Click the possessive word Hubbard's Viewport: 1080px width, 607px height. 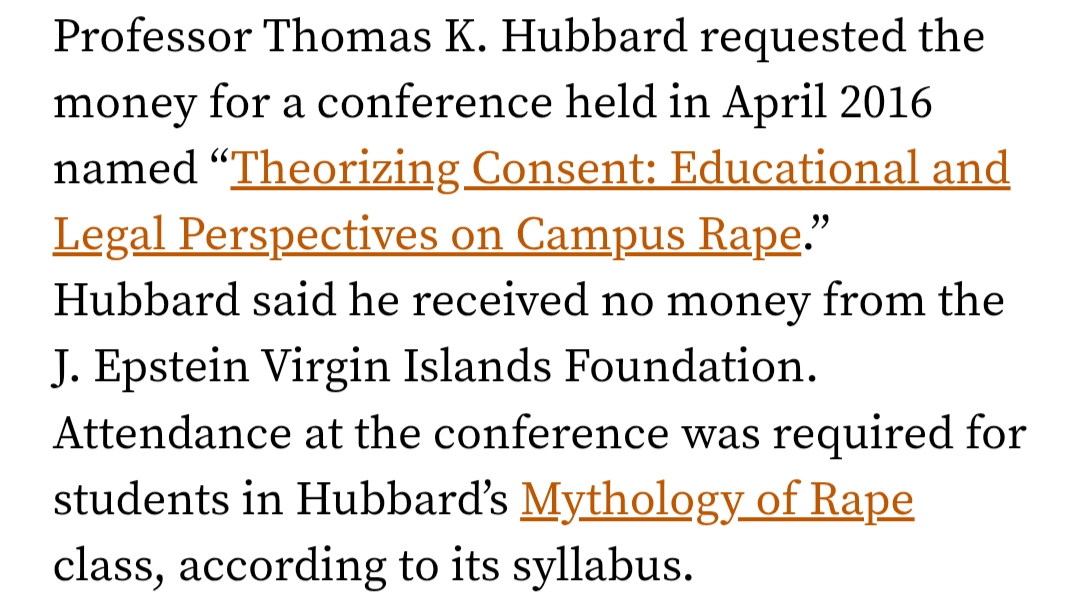tap(409, 498)
